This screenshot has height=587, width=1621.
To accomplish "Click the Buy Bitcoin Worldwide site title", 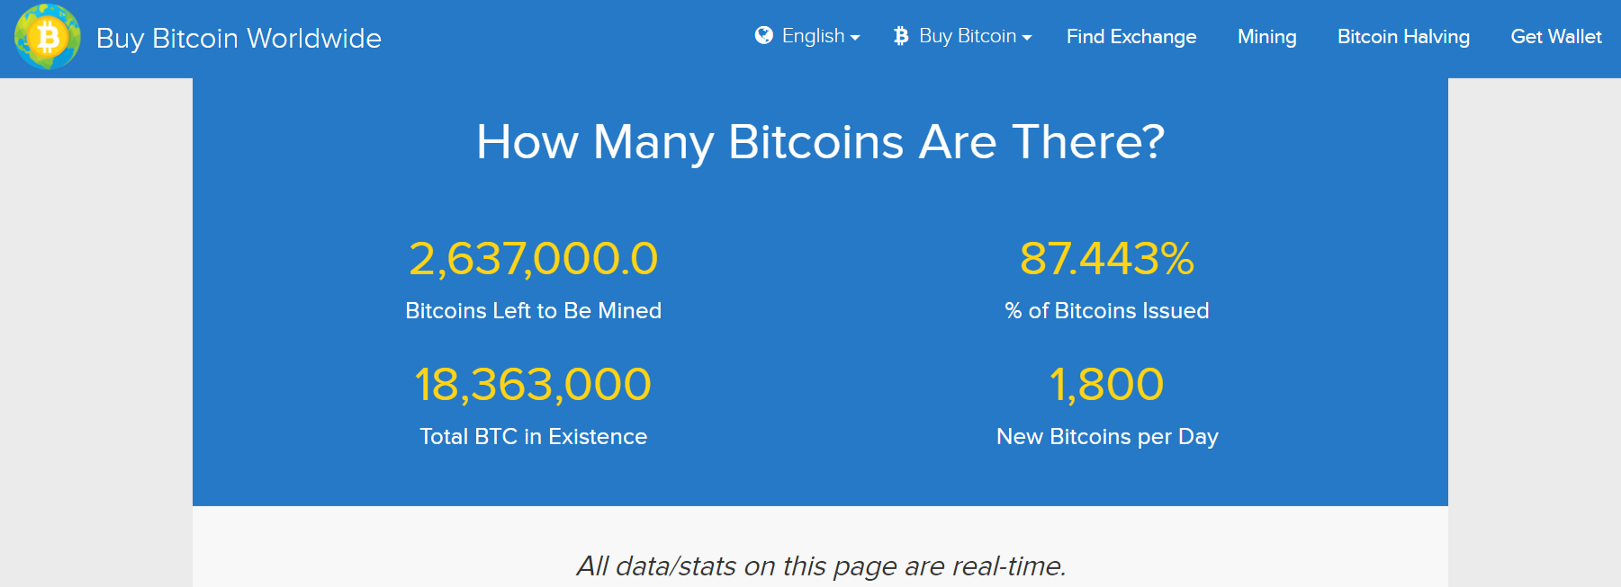I will pos(239,38).
